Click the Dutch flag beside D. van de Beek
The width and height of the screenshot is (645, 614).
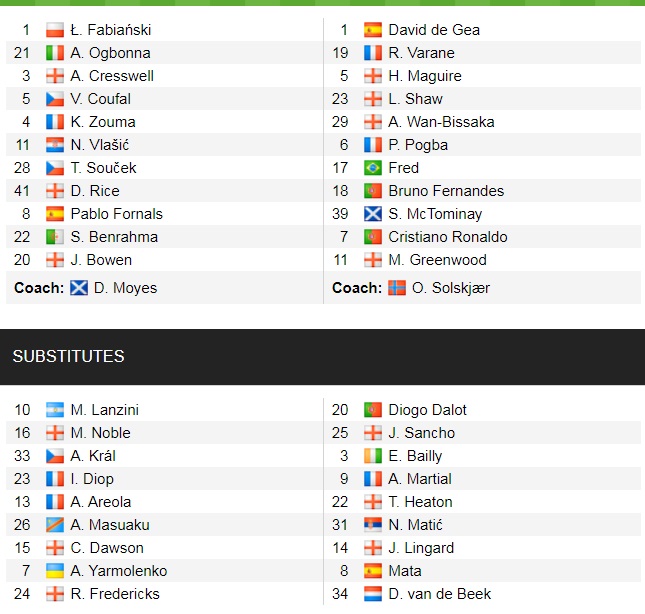pos(373,594)
